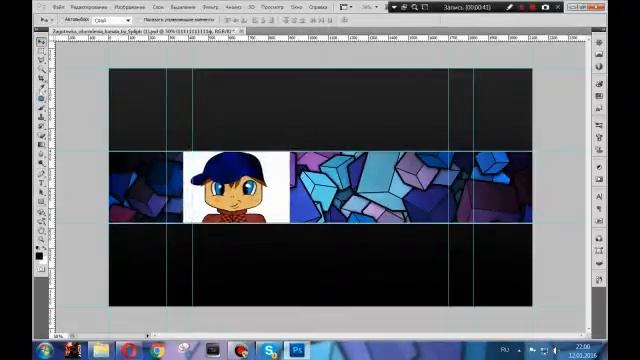The height and width of the screenshot is (360, 640).
Task: Click the Windows Start button
Action: 45,351
